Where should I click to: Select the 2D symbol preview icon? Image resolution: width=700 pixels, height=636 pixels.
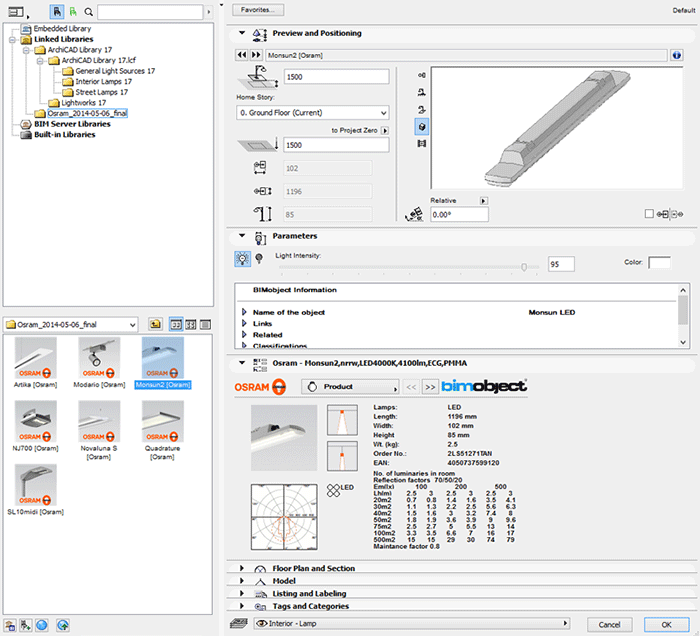[x=421, y=75]
